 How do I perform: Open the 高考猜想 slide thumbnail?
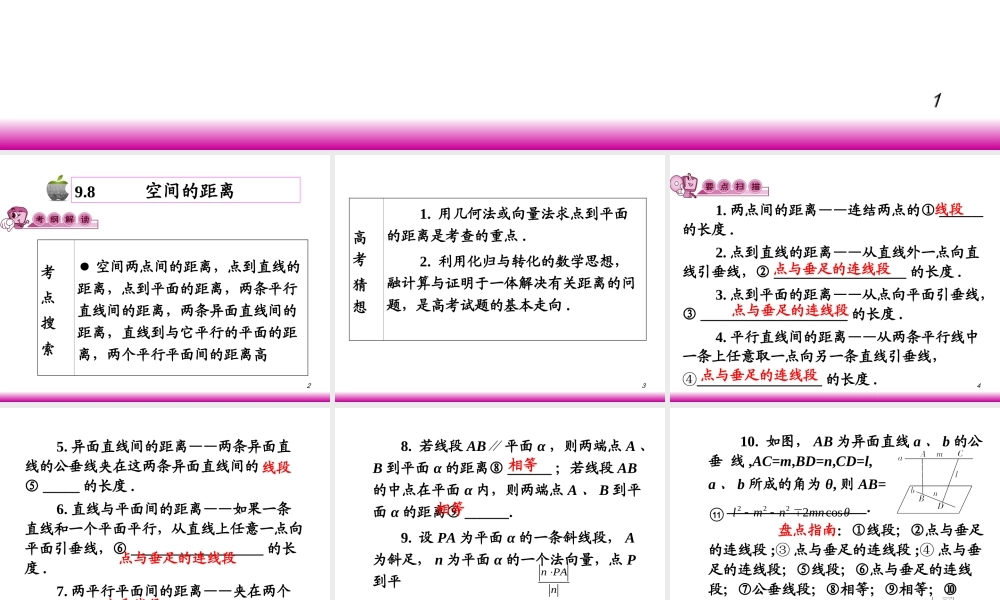tap(500, 277)
